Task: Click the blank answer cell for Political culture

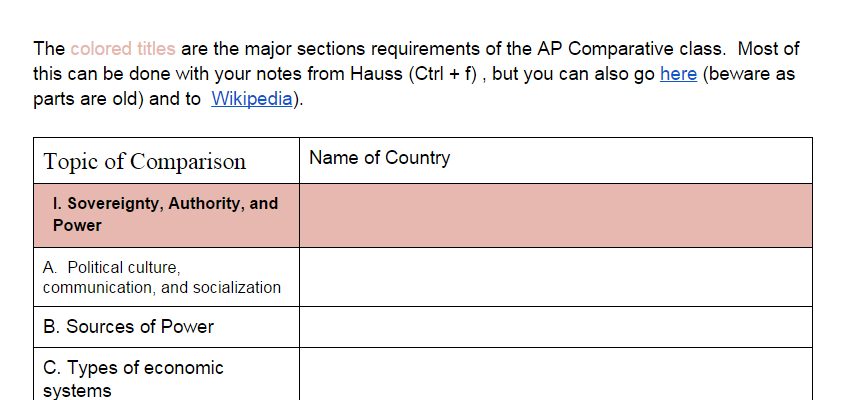Action: click(x=556, y=277)
